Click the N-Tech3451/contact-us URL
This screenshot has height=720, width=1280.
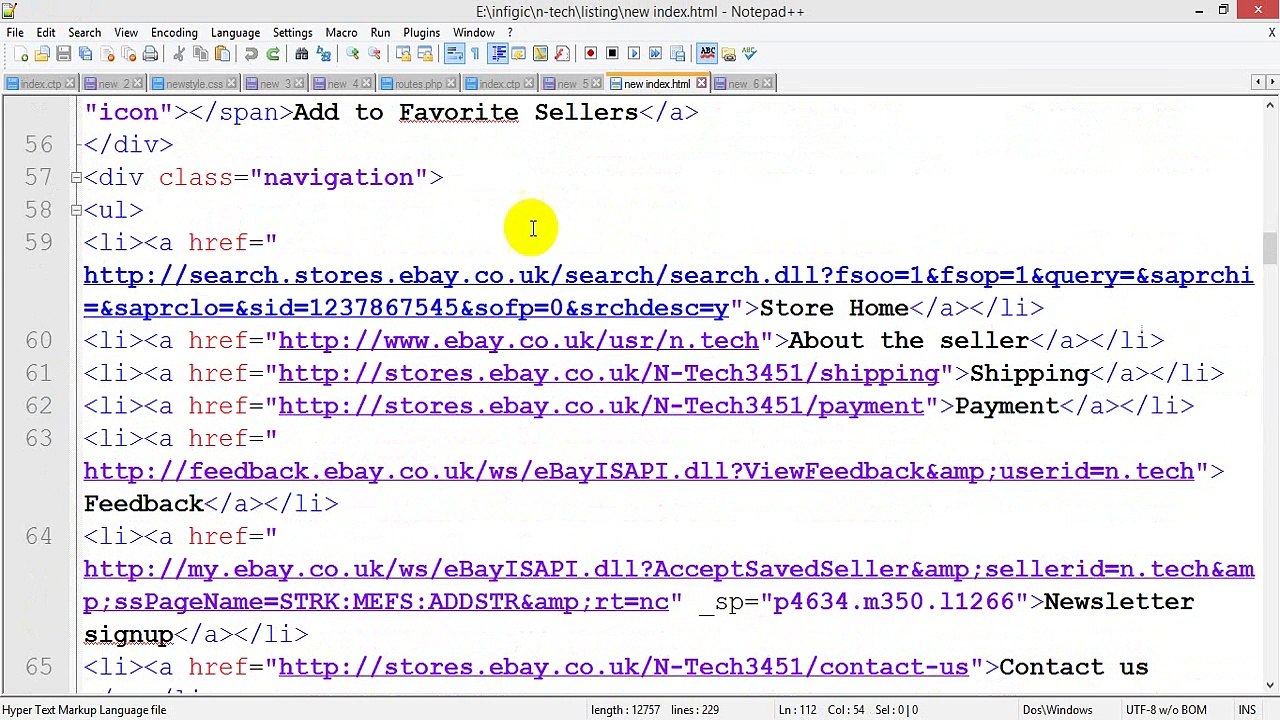623,667
